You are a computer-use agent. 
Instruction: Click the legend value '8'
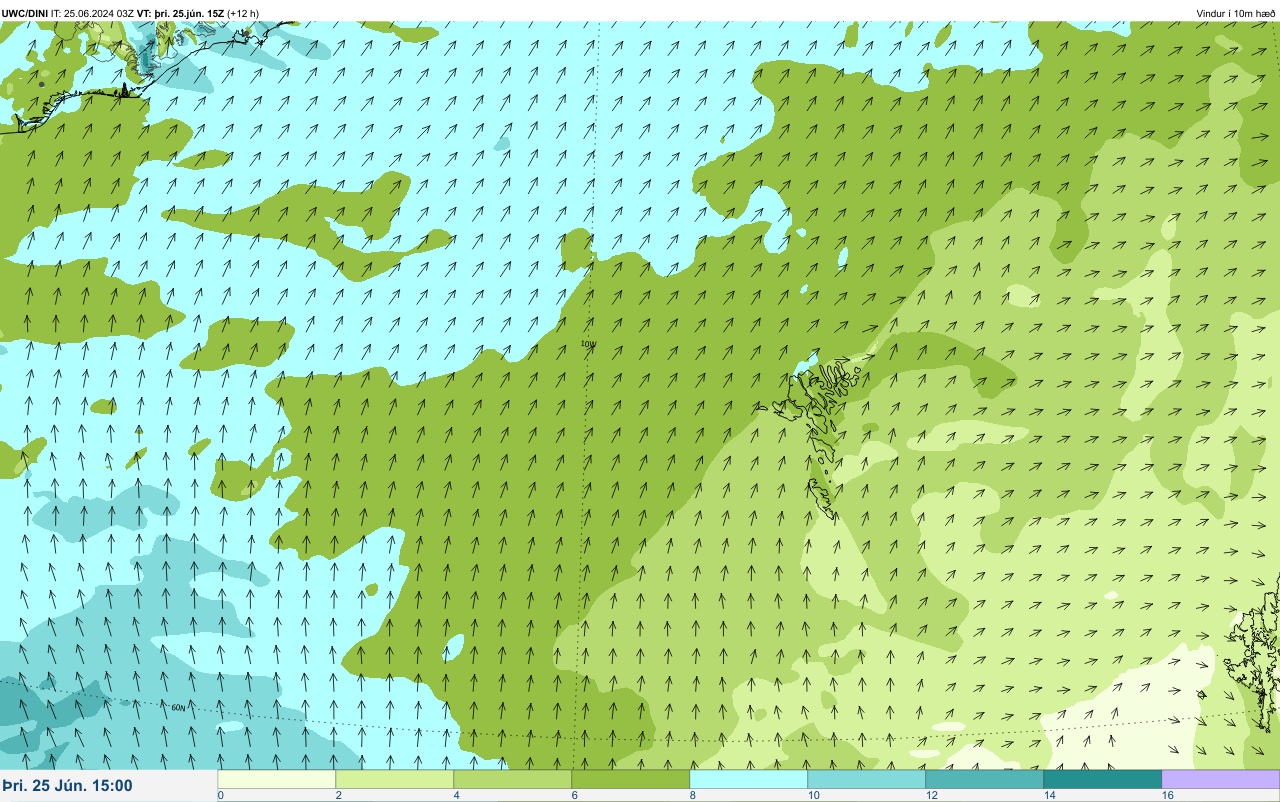[692, 795]
